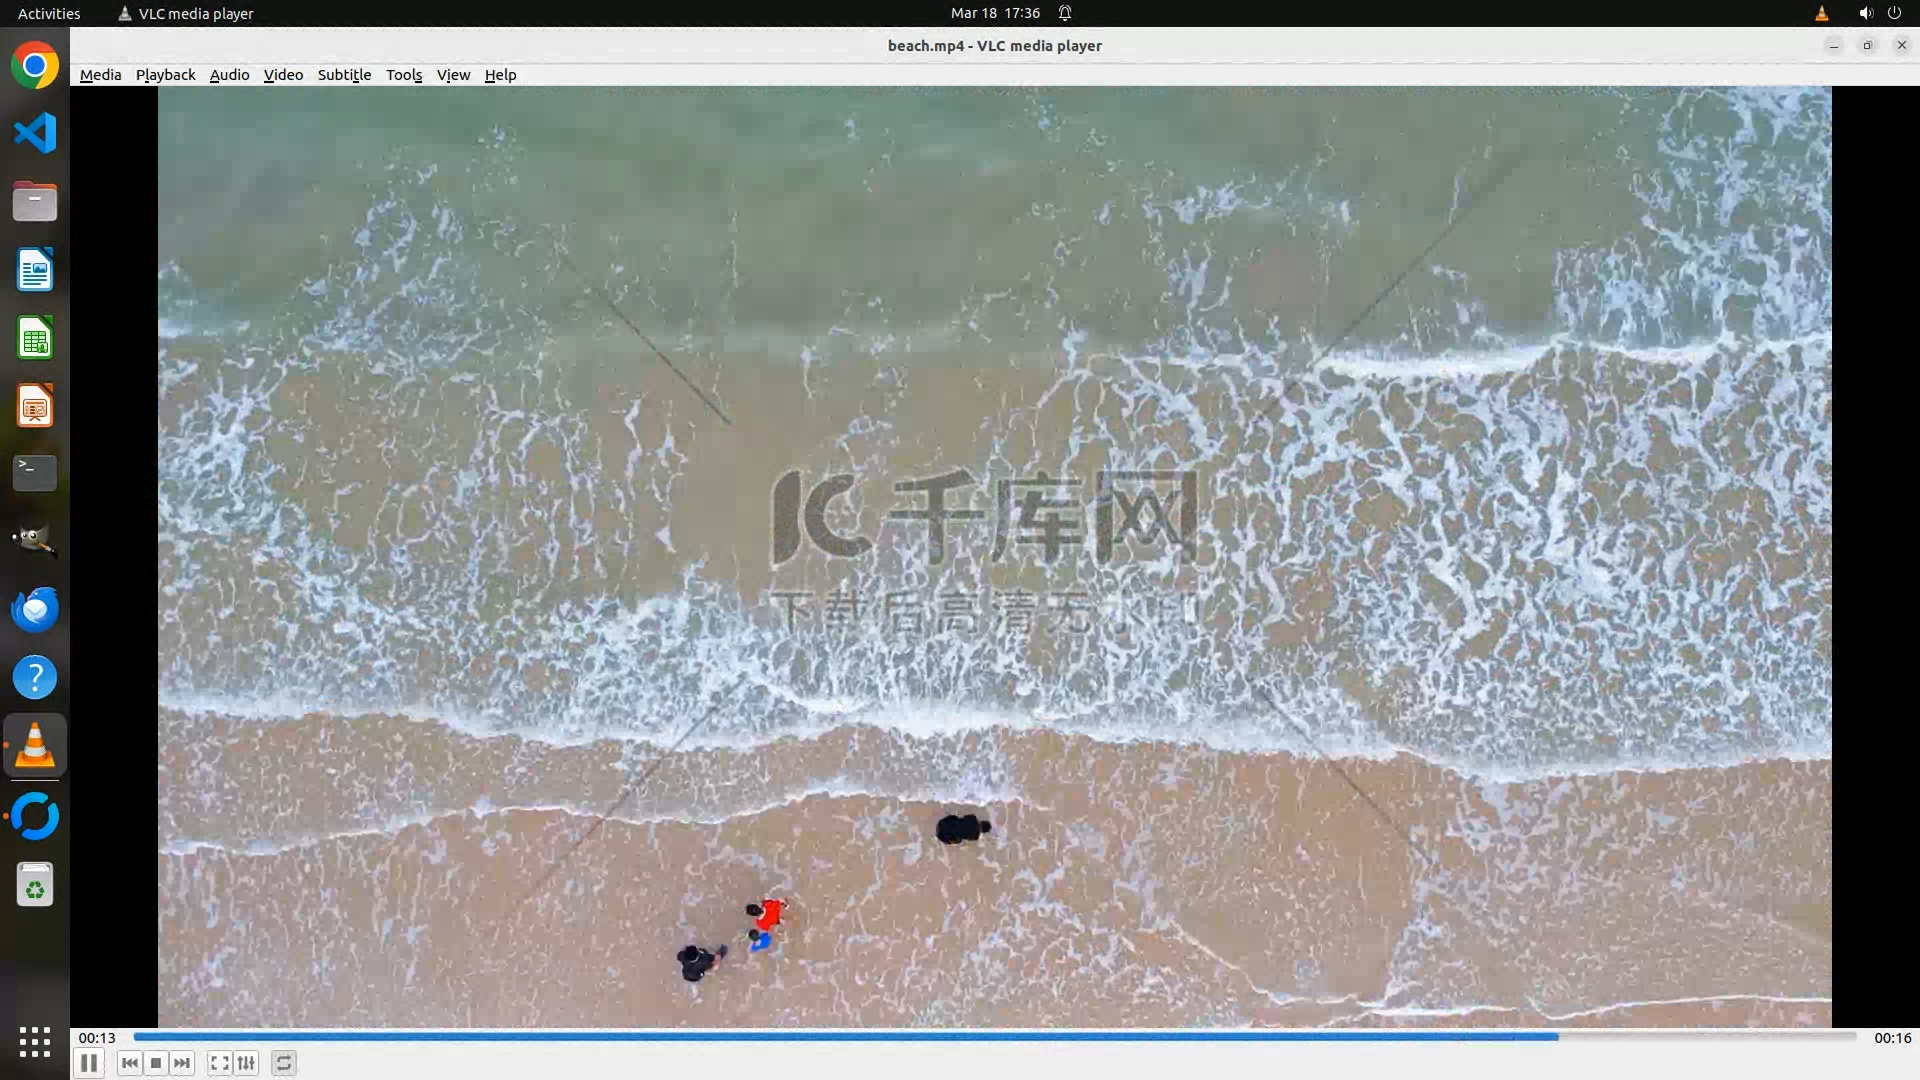Open Activities overview
Image resolution: width=1920 pixels, height=1080 pixels.
coord(49,13)
